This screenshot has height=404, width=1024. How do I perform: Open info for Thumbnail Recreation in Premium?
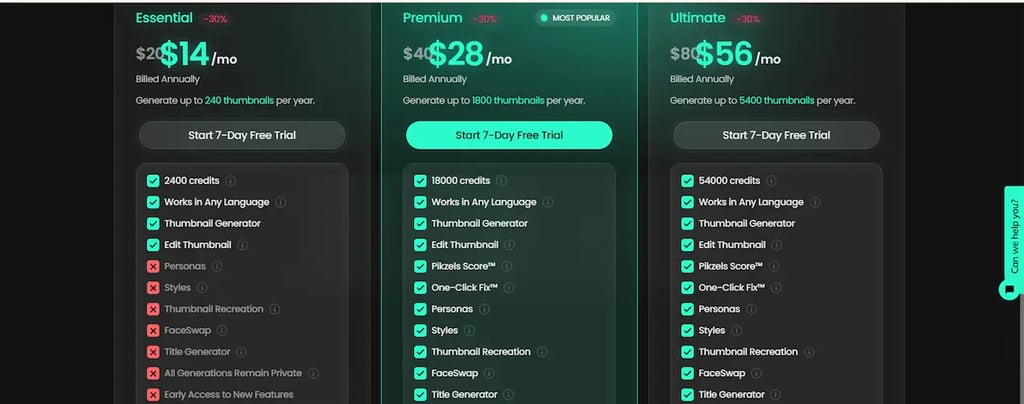pos(541,352)
